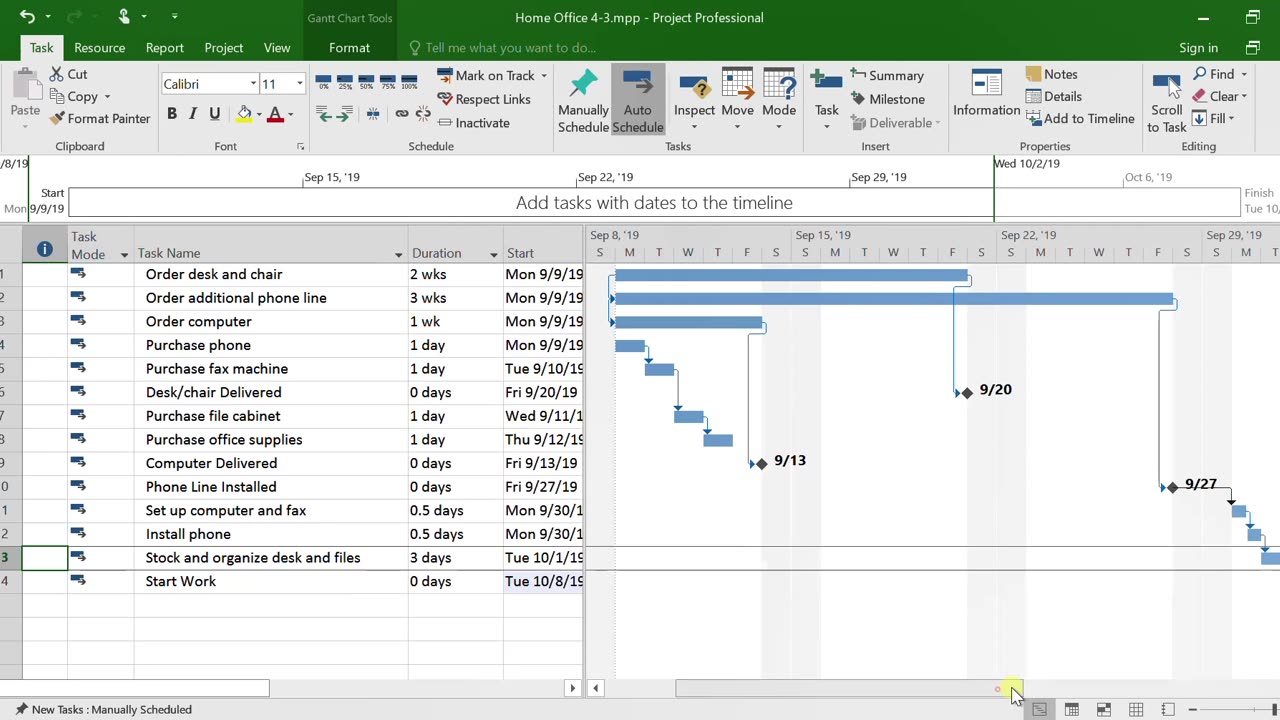Apply red font color swatch
The width and height of the screenshot is (1280, 720).
pyautogui.click(x=275, y=114)
